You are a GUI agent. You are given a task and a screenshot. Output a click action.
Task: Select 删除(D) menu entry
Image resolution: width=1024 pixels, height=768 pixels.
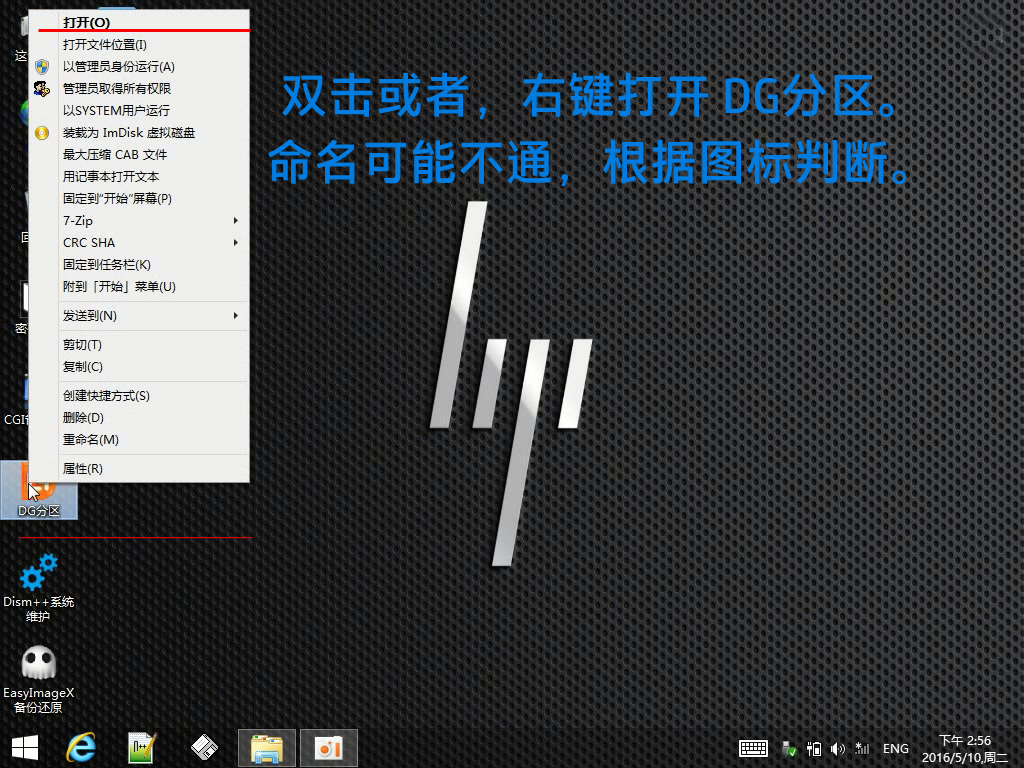coord(139,418)
